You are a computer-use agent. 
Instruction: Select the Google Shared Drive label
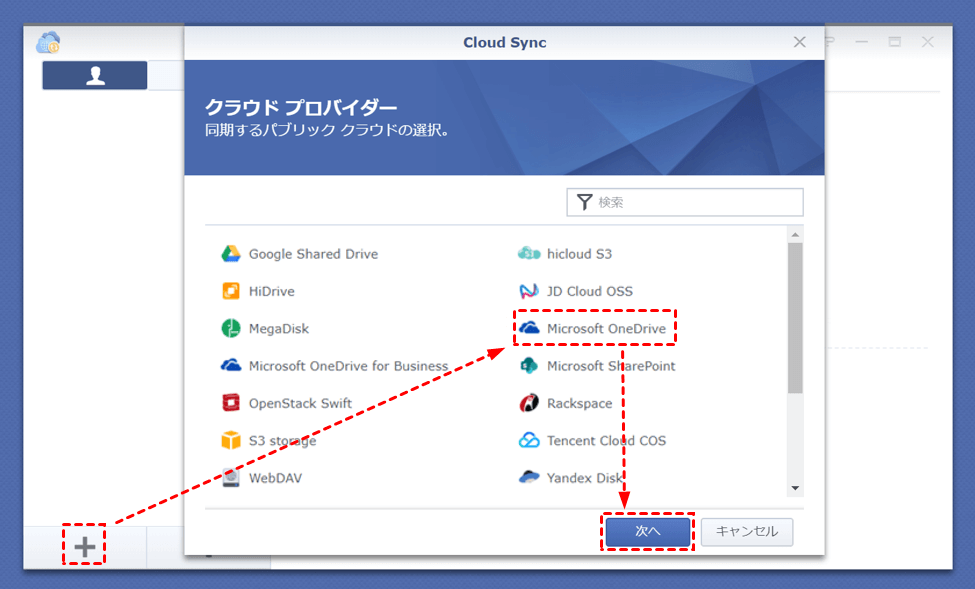click(x=313, y=254)
